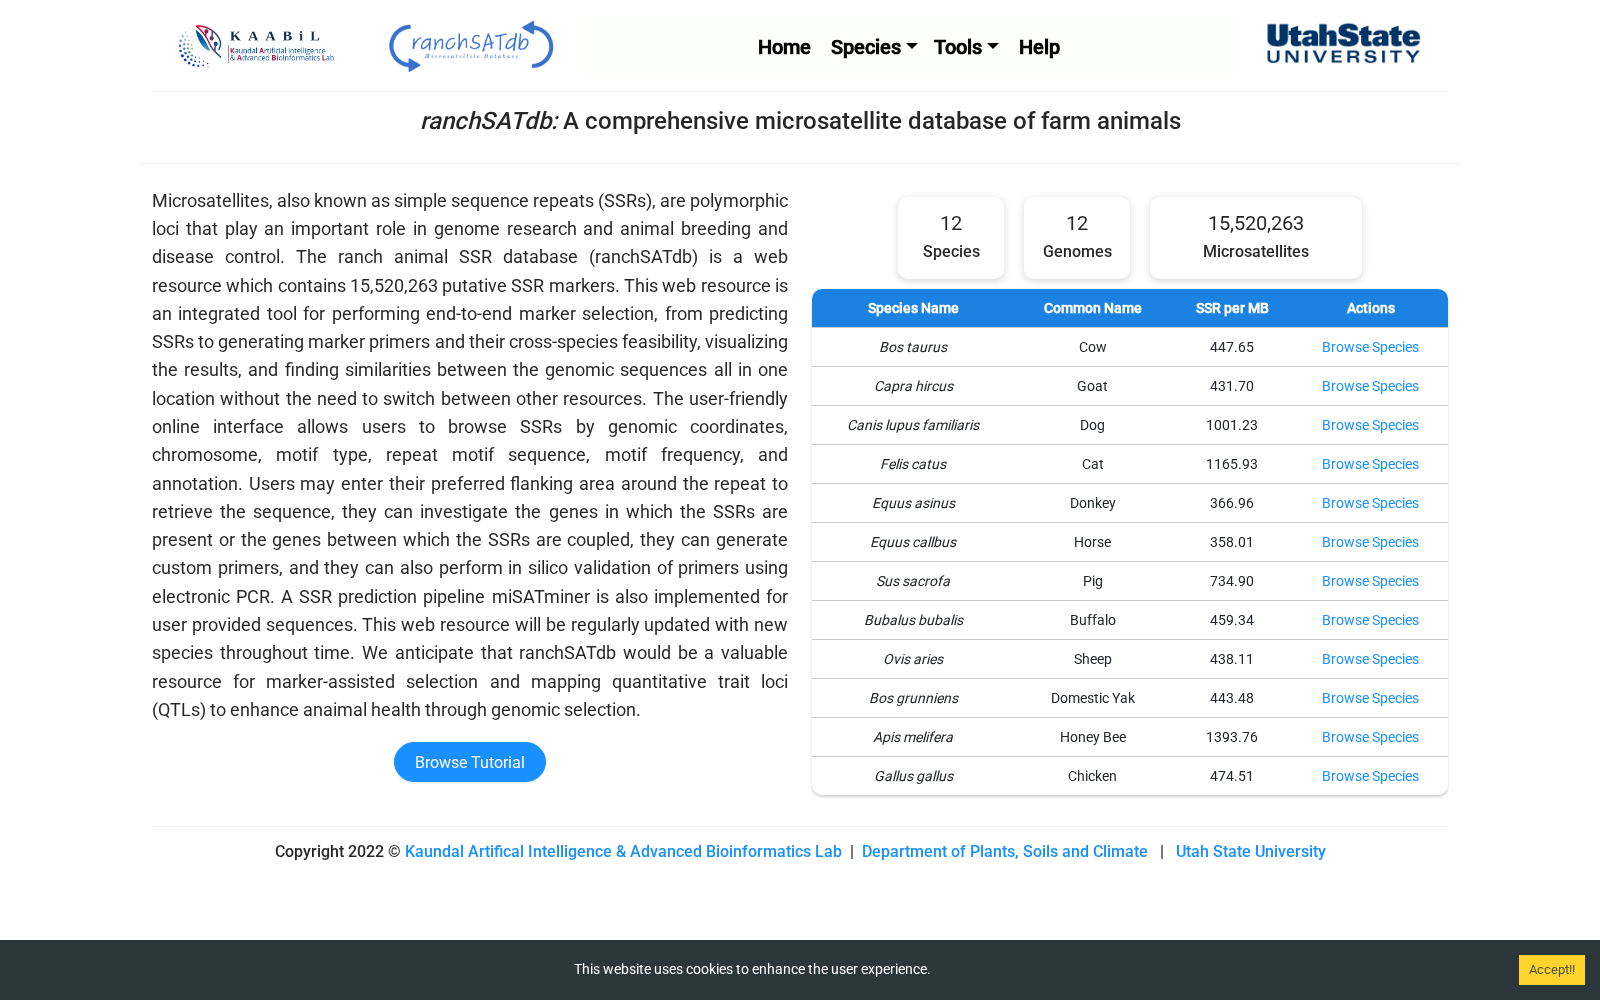Click the 15,520,263 Microsatellites stat card
This screenshot has width=1600, height=1000.
tap(1256, 238)
